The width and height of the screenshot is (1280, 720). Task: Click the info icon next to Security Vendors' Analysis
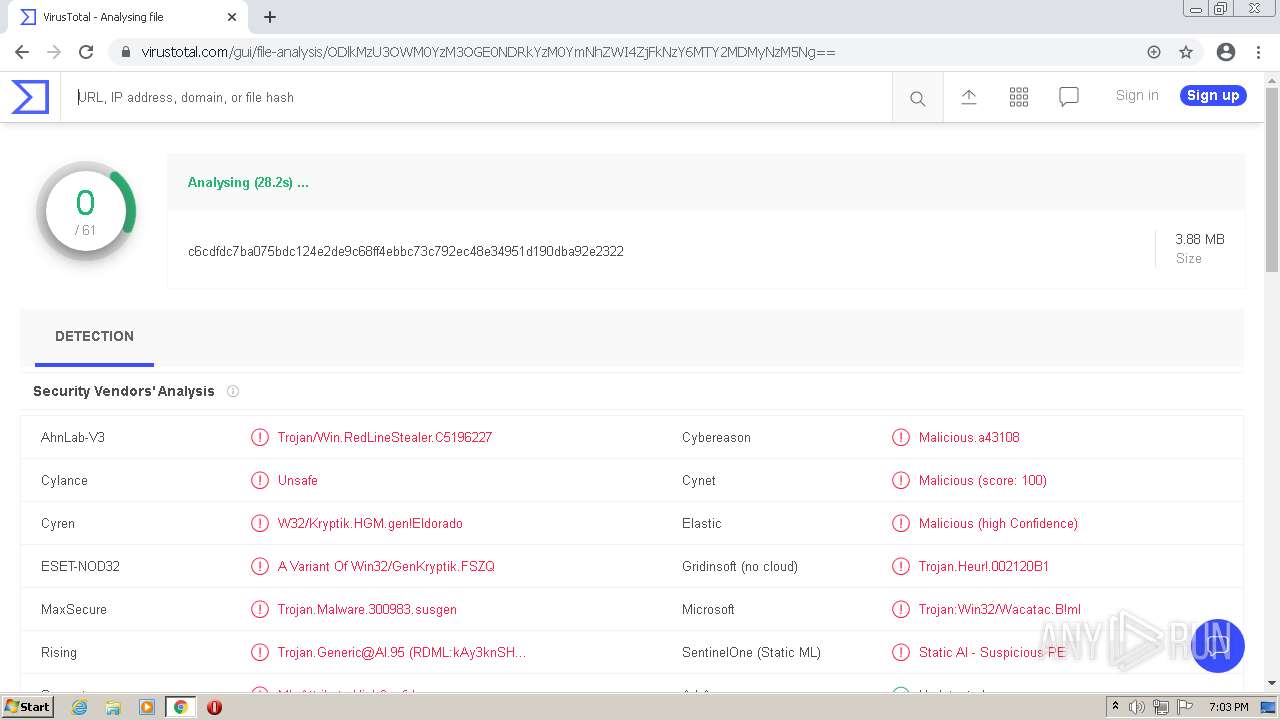click(233, 391)
